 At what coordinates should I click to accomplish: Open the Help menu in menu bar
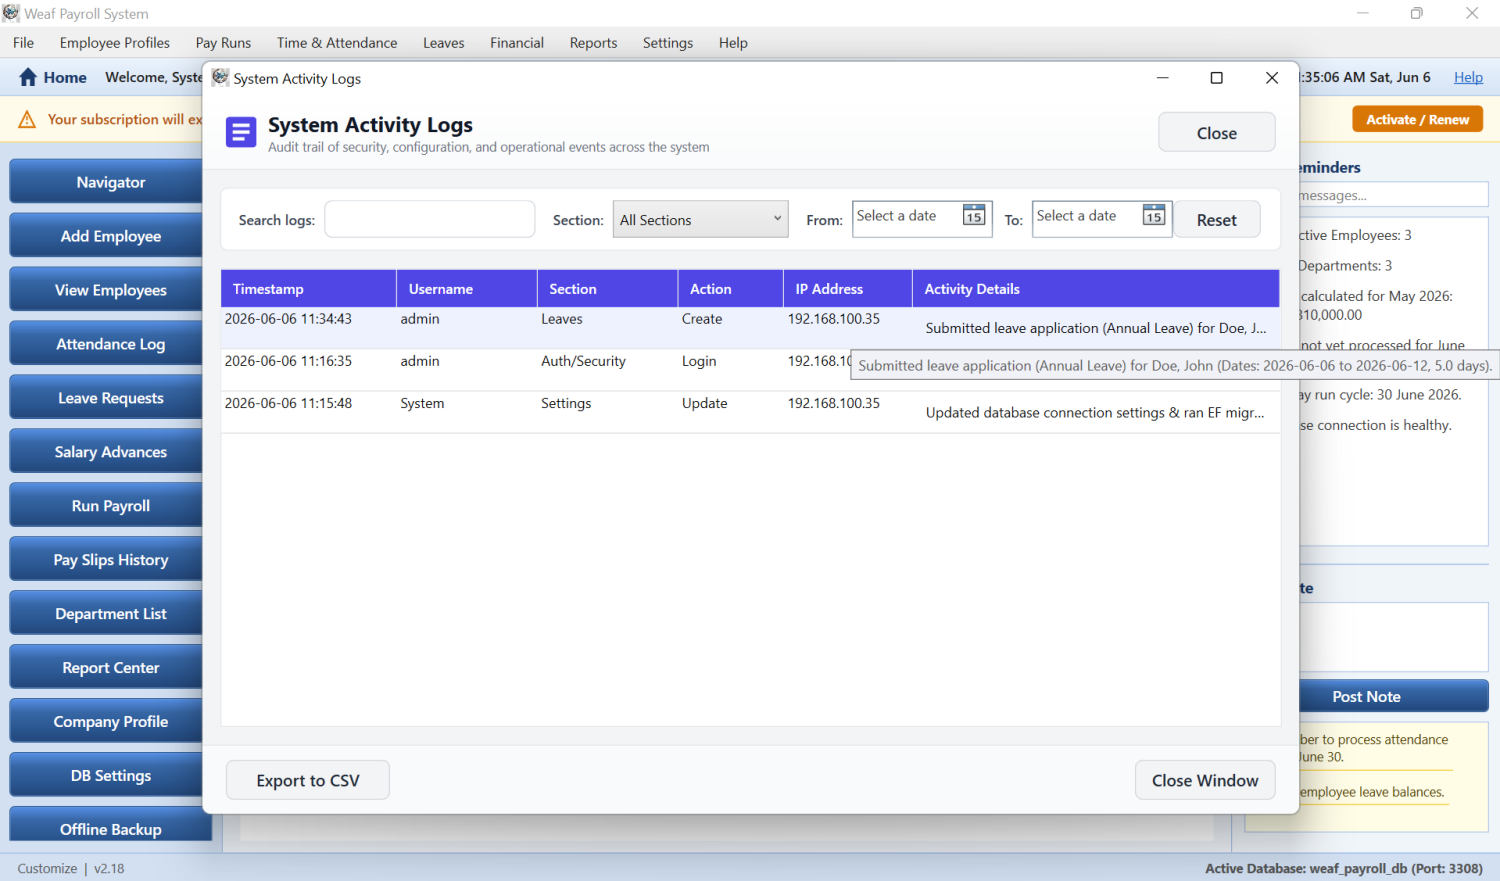pyautogui.click(x=733, y=43)
